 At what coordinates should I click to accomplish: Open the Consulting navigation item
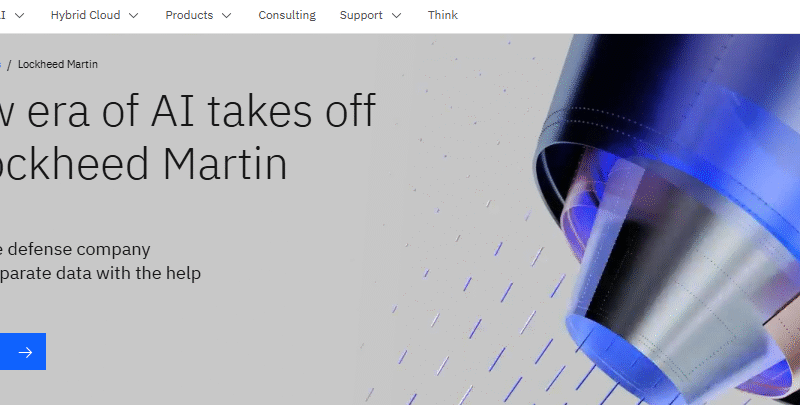tap(287, 15)
